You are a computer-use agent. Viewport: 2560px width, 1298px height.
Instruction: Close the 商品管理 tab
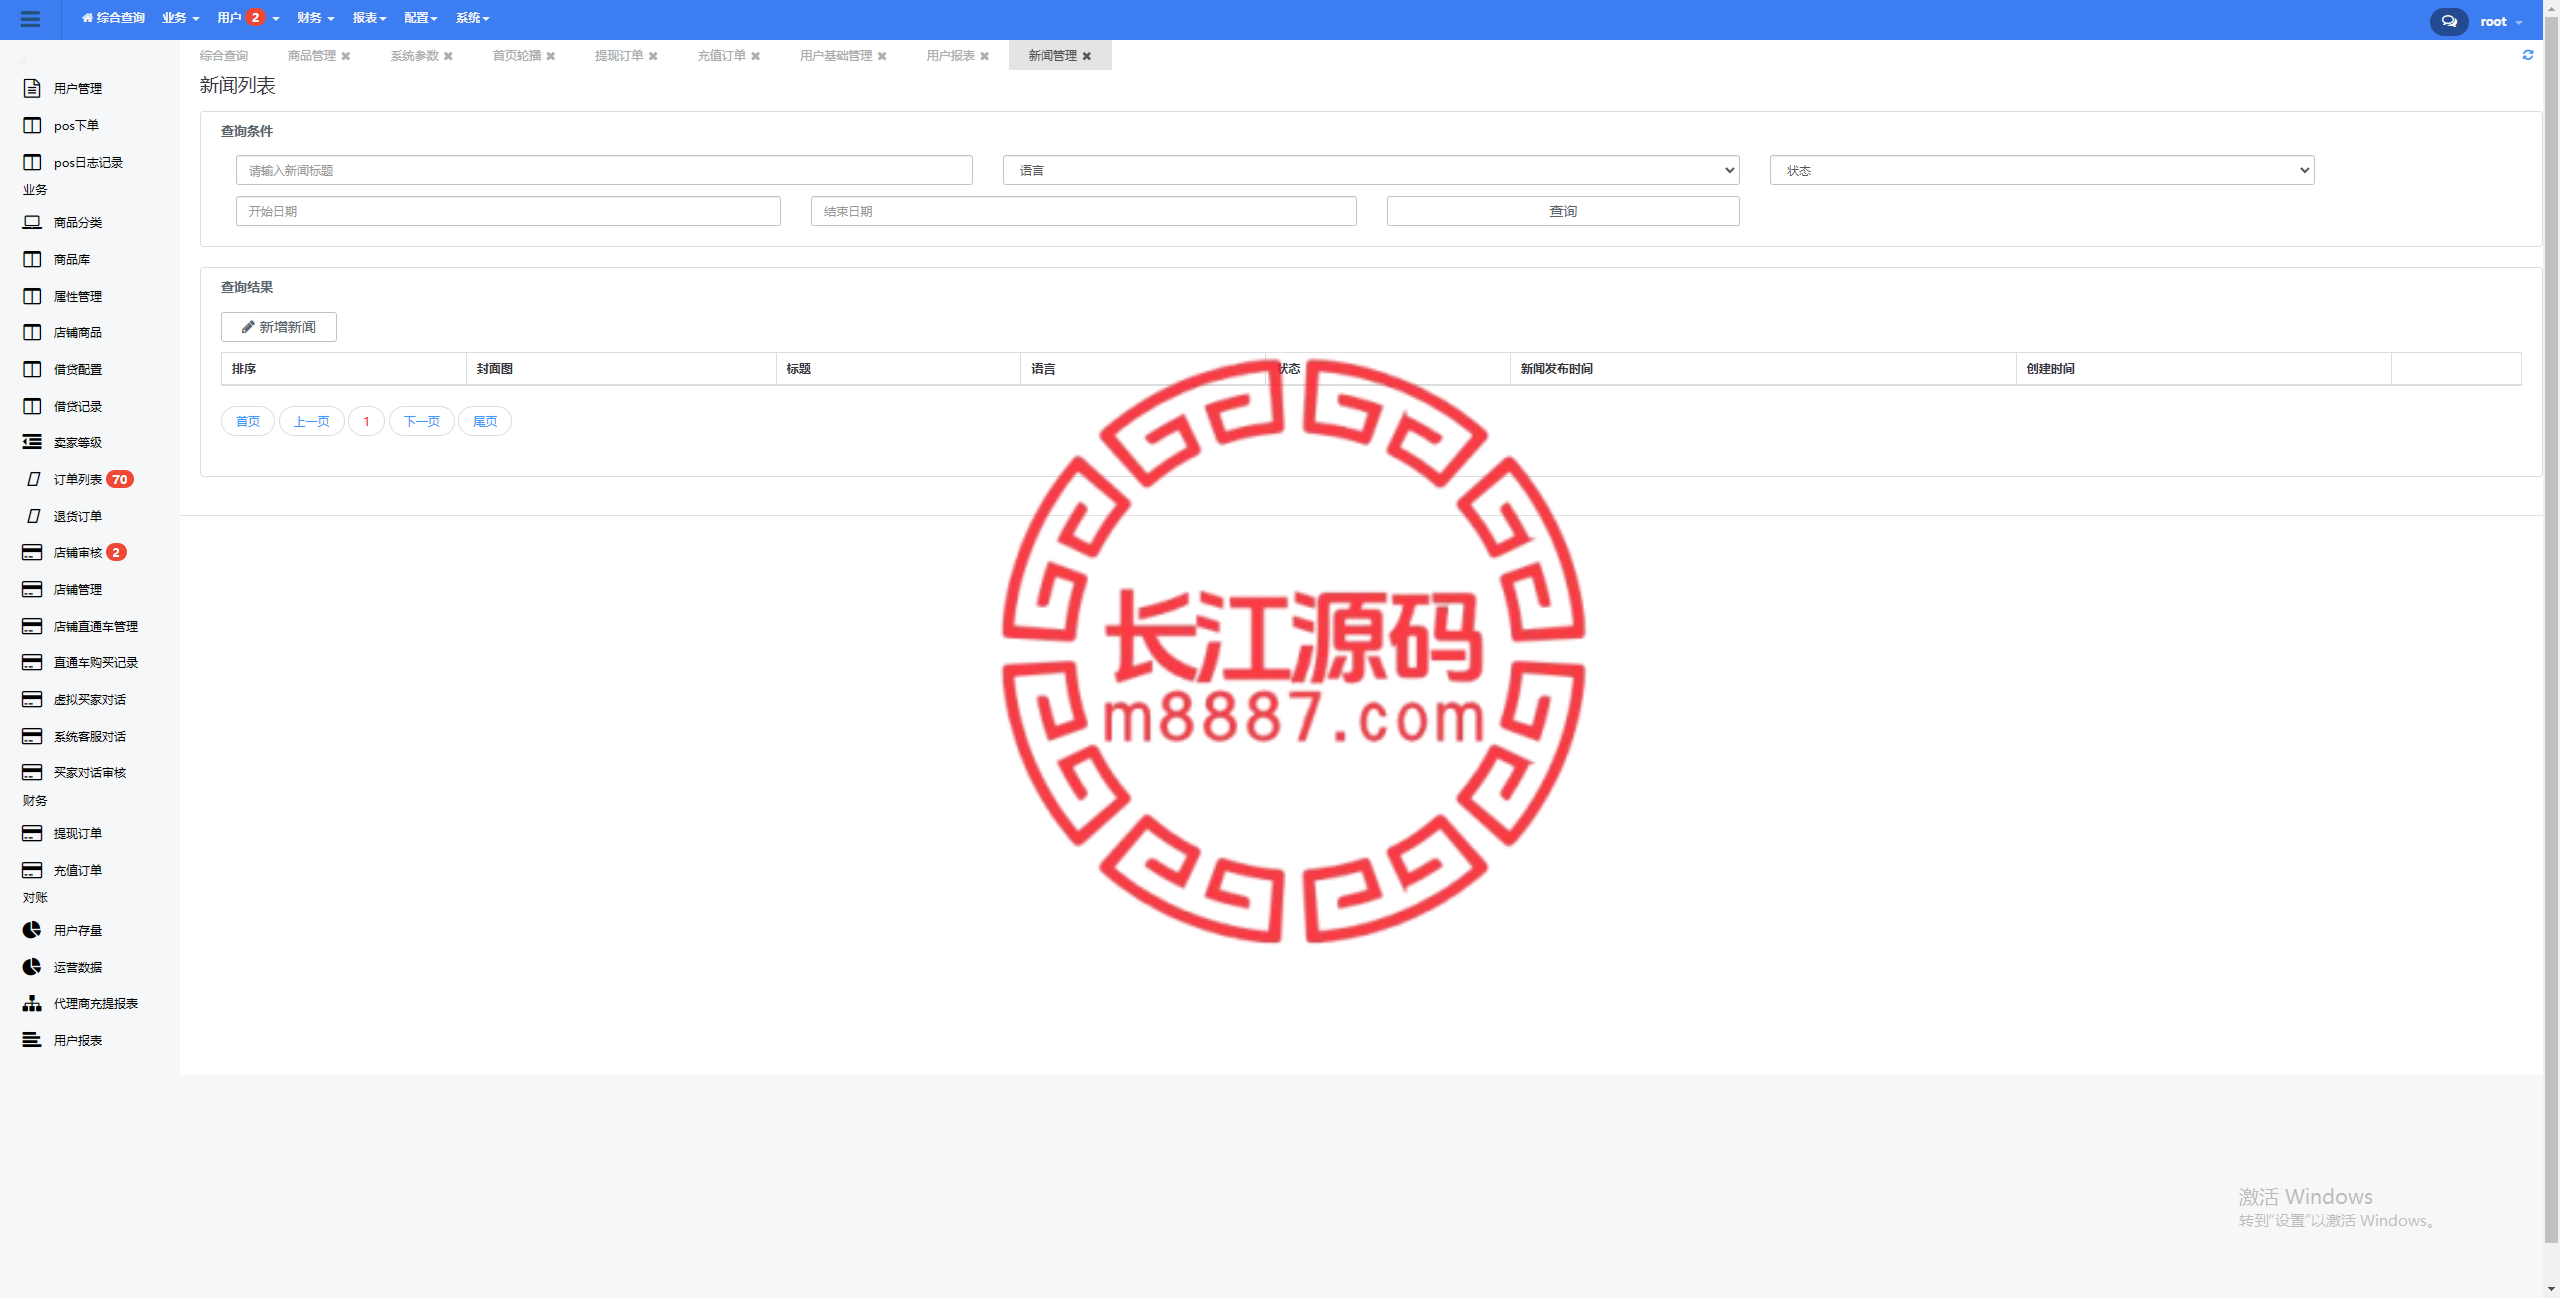point(346,56)
